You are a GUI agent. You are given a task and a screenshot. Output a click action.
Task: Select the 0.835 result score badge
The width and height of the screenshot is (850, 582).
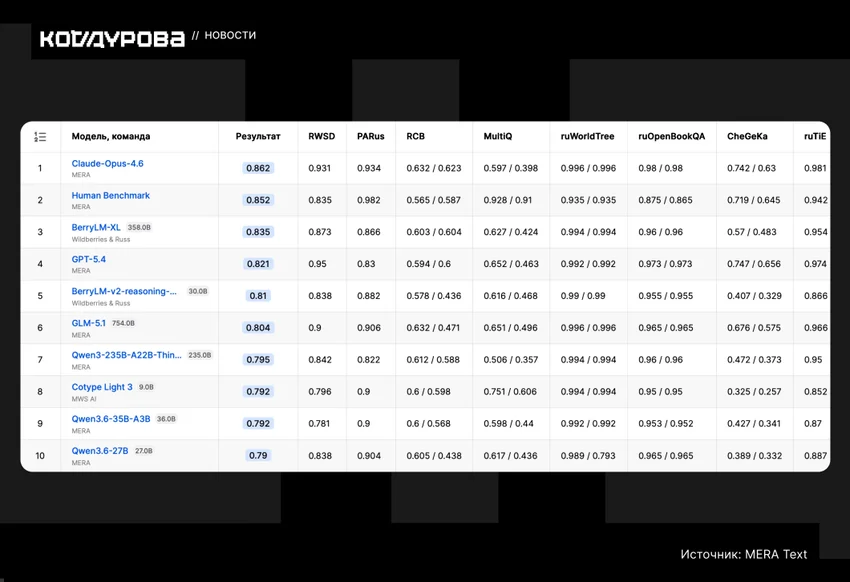[258, 232]
